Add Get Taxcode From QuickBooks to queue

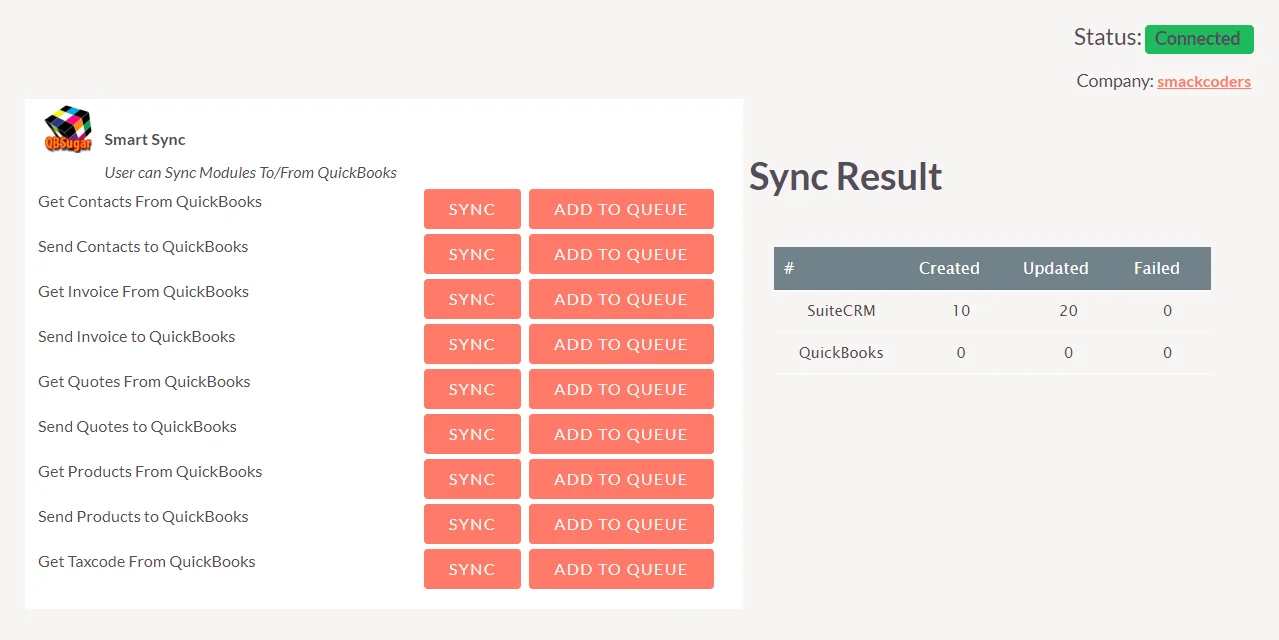click(x=621, y=569)
